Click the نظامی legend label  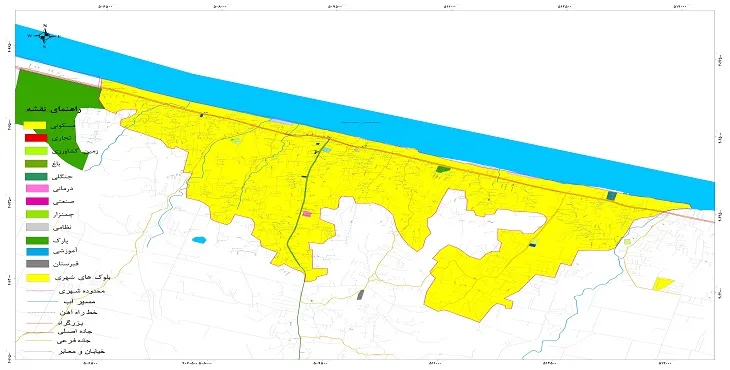click(62, 228)
